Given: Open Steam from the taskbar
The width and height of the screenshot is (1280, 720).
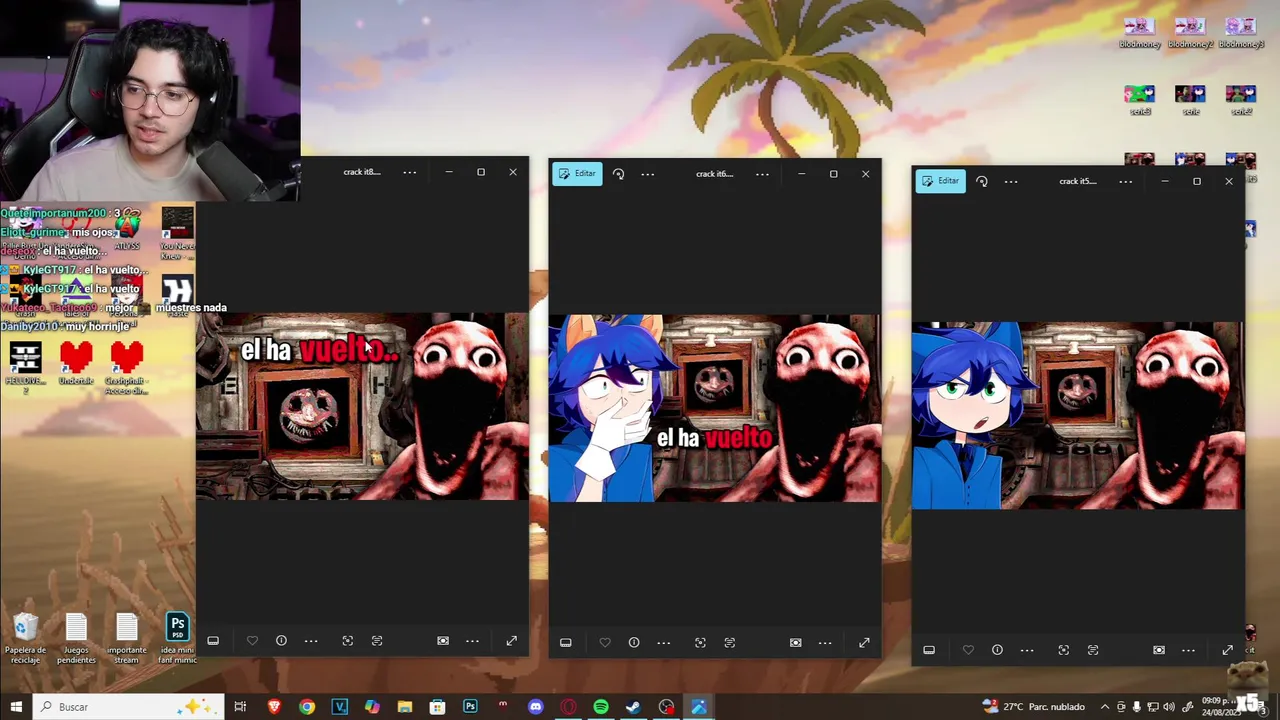Looking at the screenshot, I should 633,707.
